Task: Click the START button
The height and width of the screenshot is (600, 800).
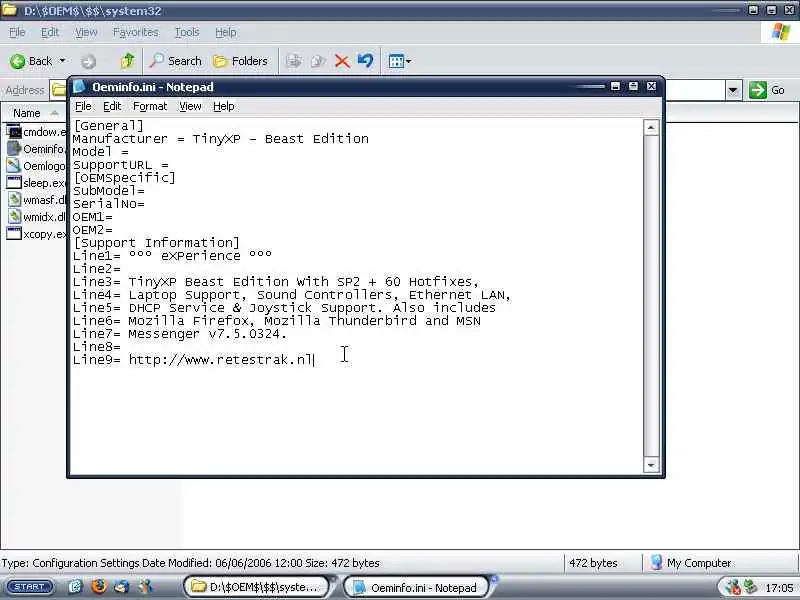Action: (30, 587)
